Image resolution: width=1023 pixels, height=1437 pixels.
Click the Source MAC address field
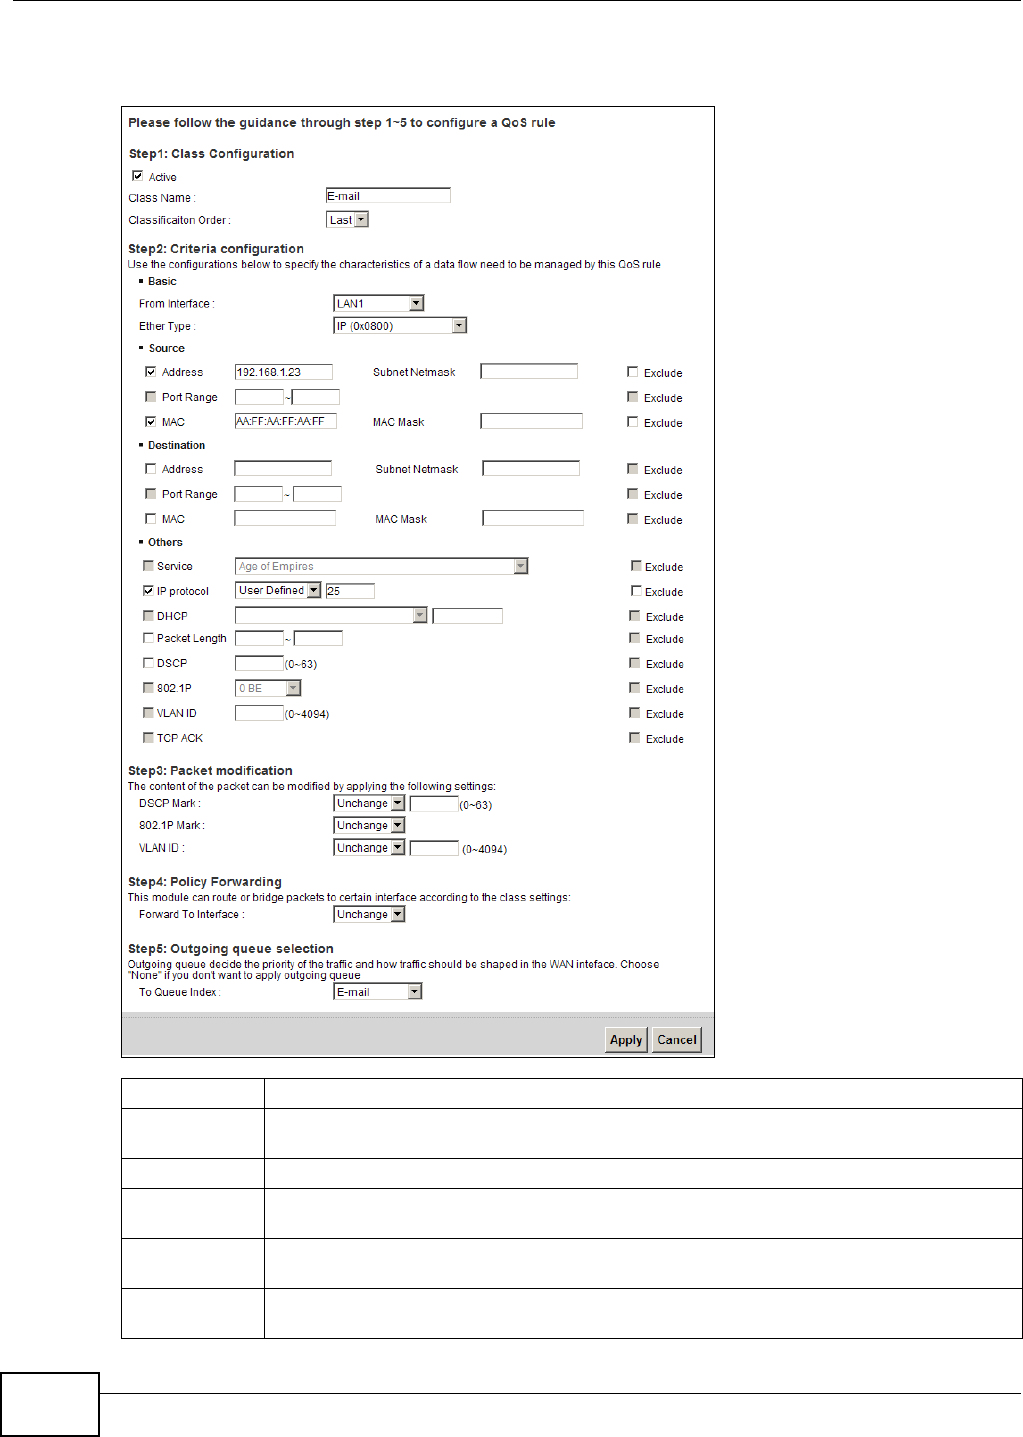coord(286,422)
